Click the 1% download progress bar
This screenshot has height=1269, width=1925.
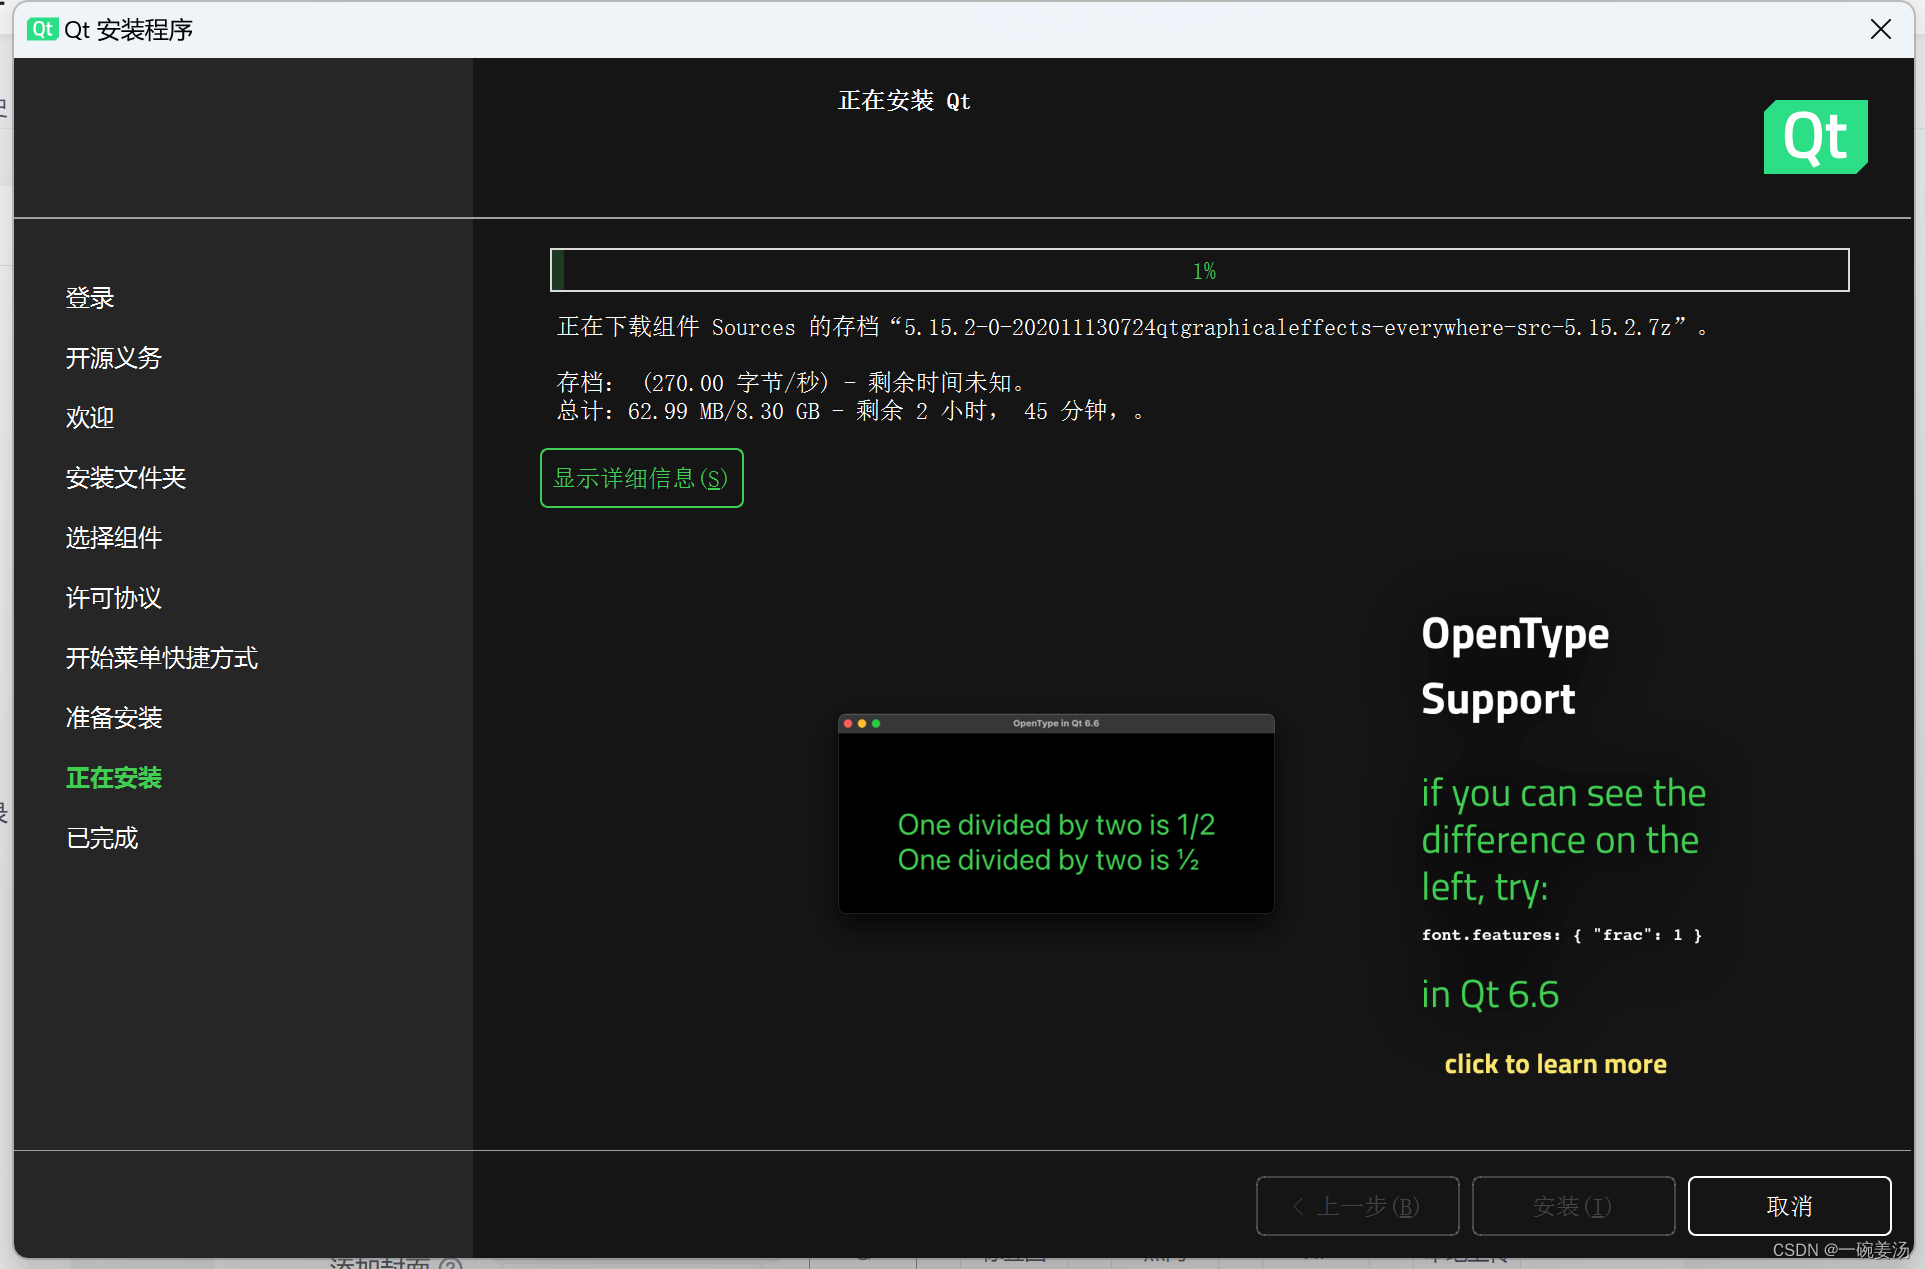coord(1200,270)
